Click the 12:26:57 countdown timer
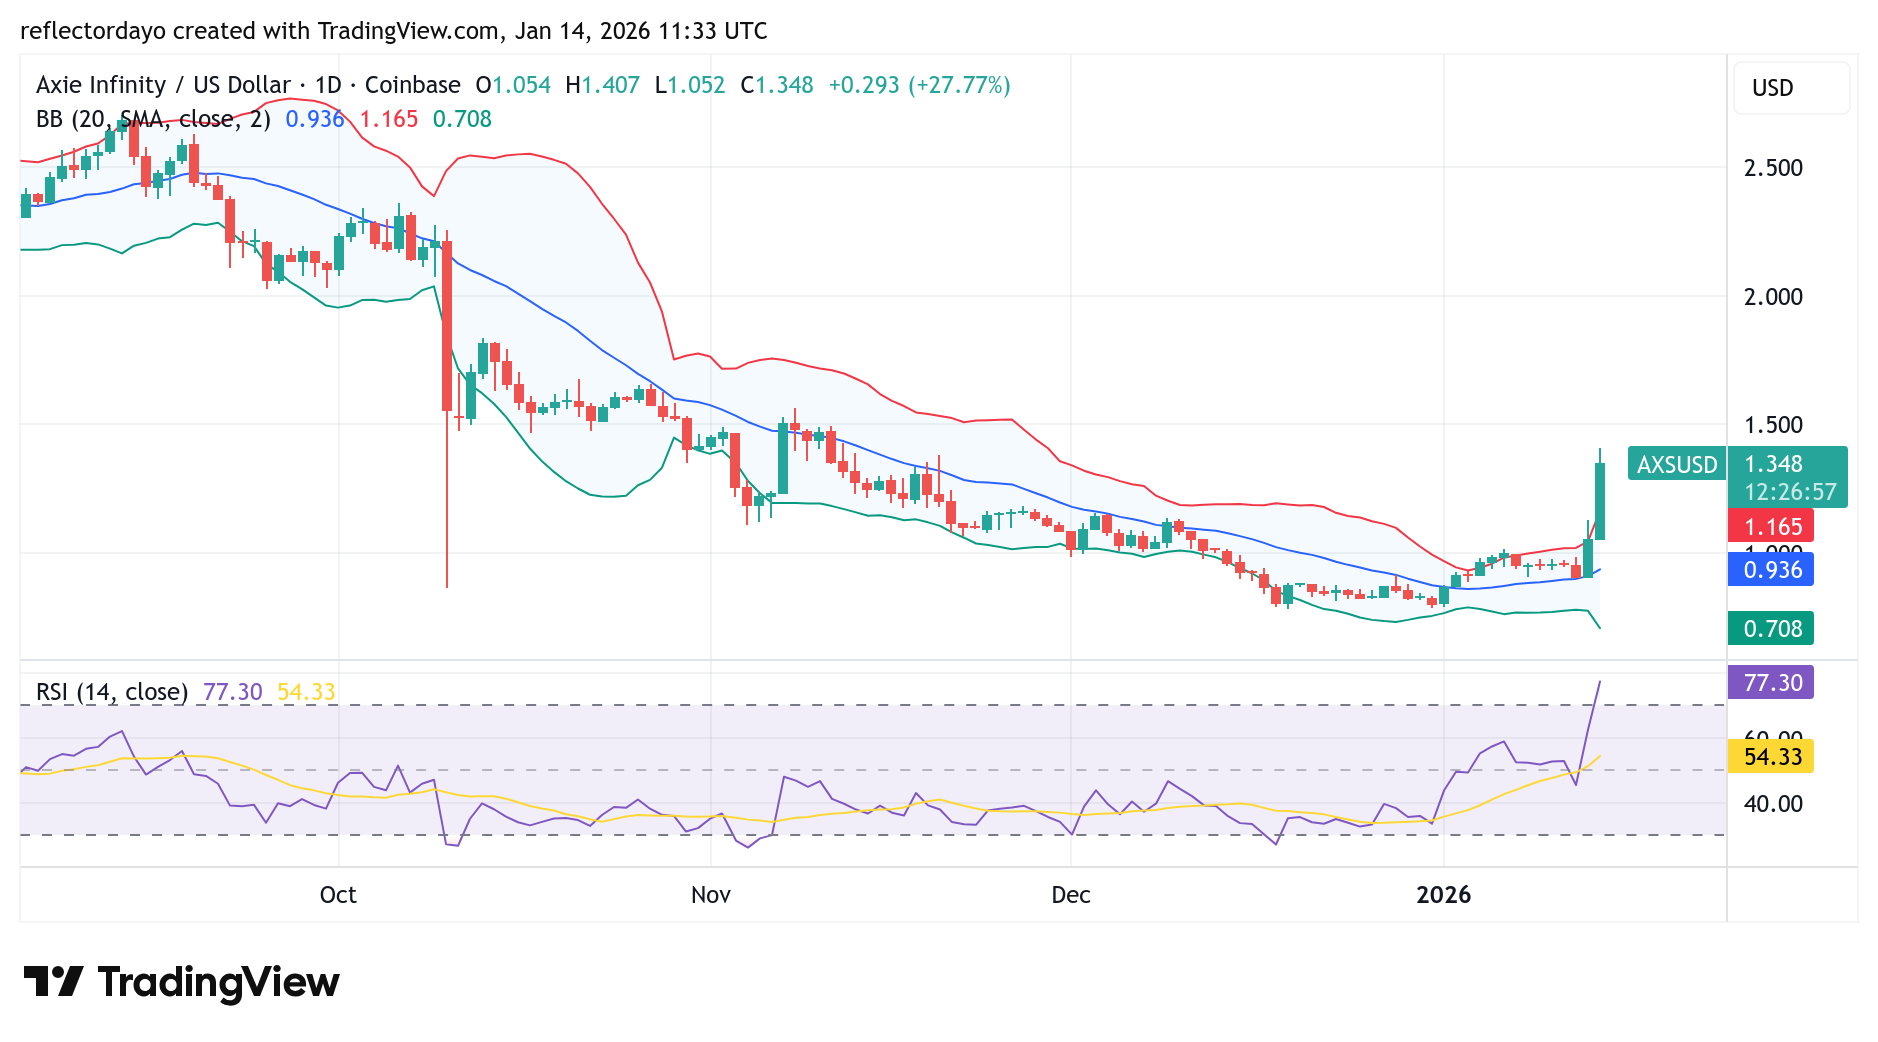This screenshot has width=1878, height=1042. point(1790,492)
